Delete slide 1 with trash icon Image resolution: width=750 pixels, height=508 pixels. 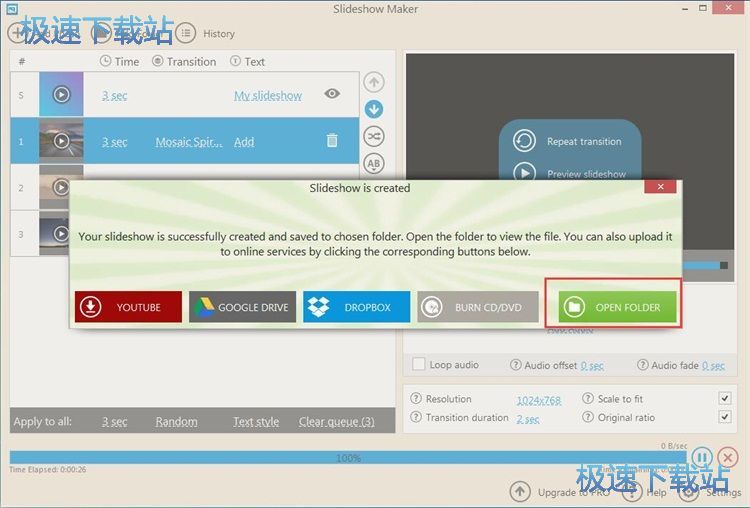332,141
